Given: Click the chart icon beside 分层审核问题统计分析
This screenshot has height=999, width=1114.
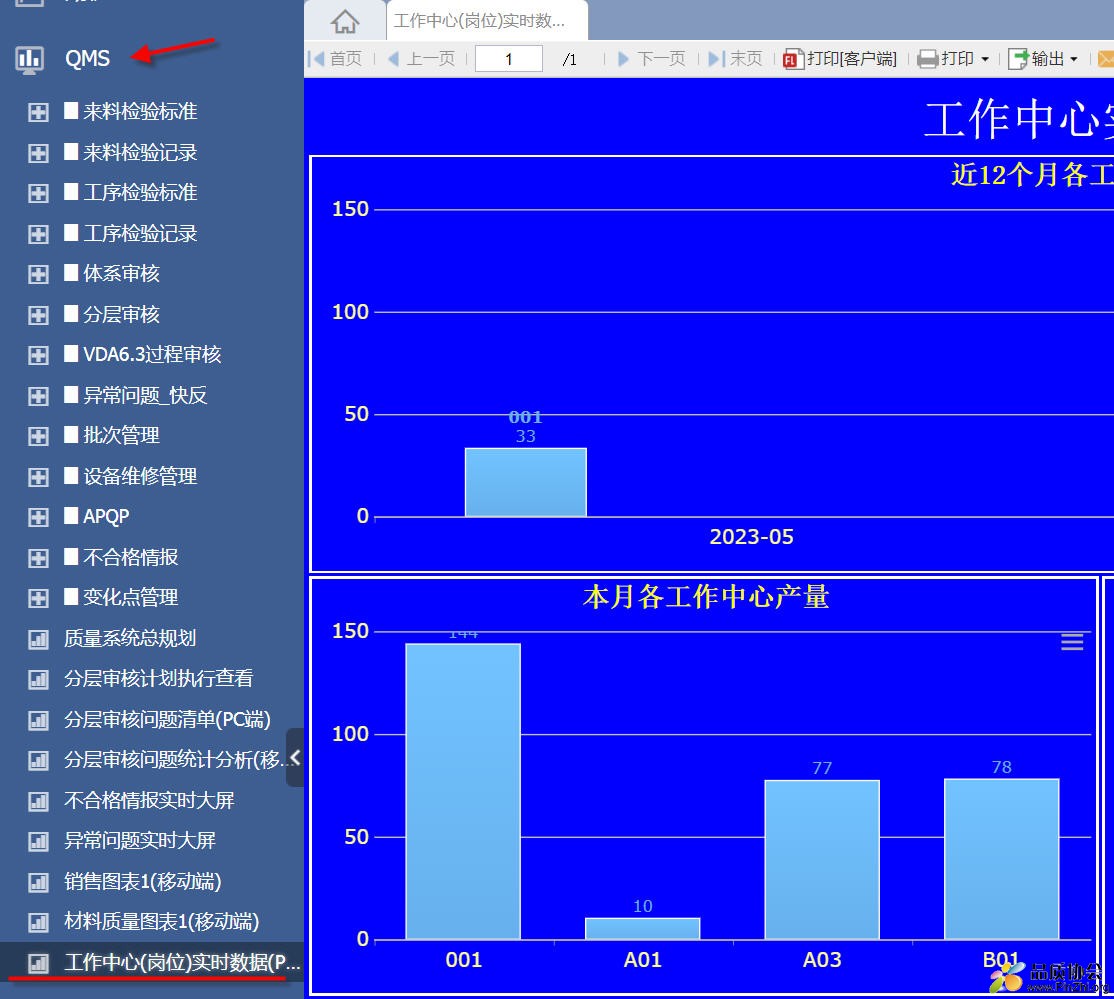Looking at the screenshot, I should pos(38,761).
